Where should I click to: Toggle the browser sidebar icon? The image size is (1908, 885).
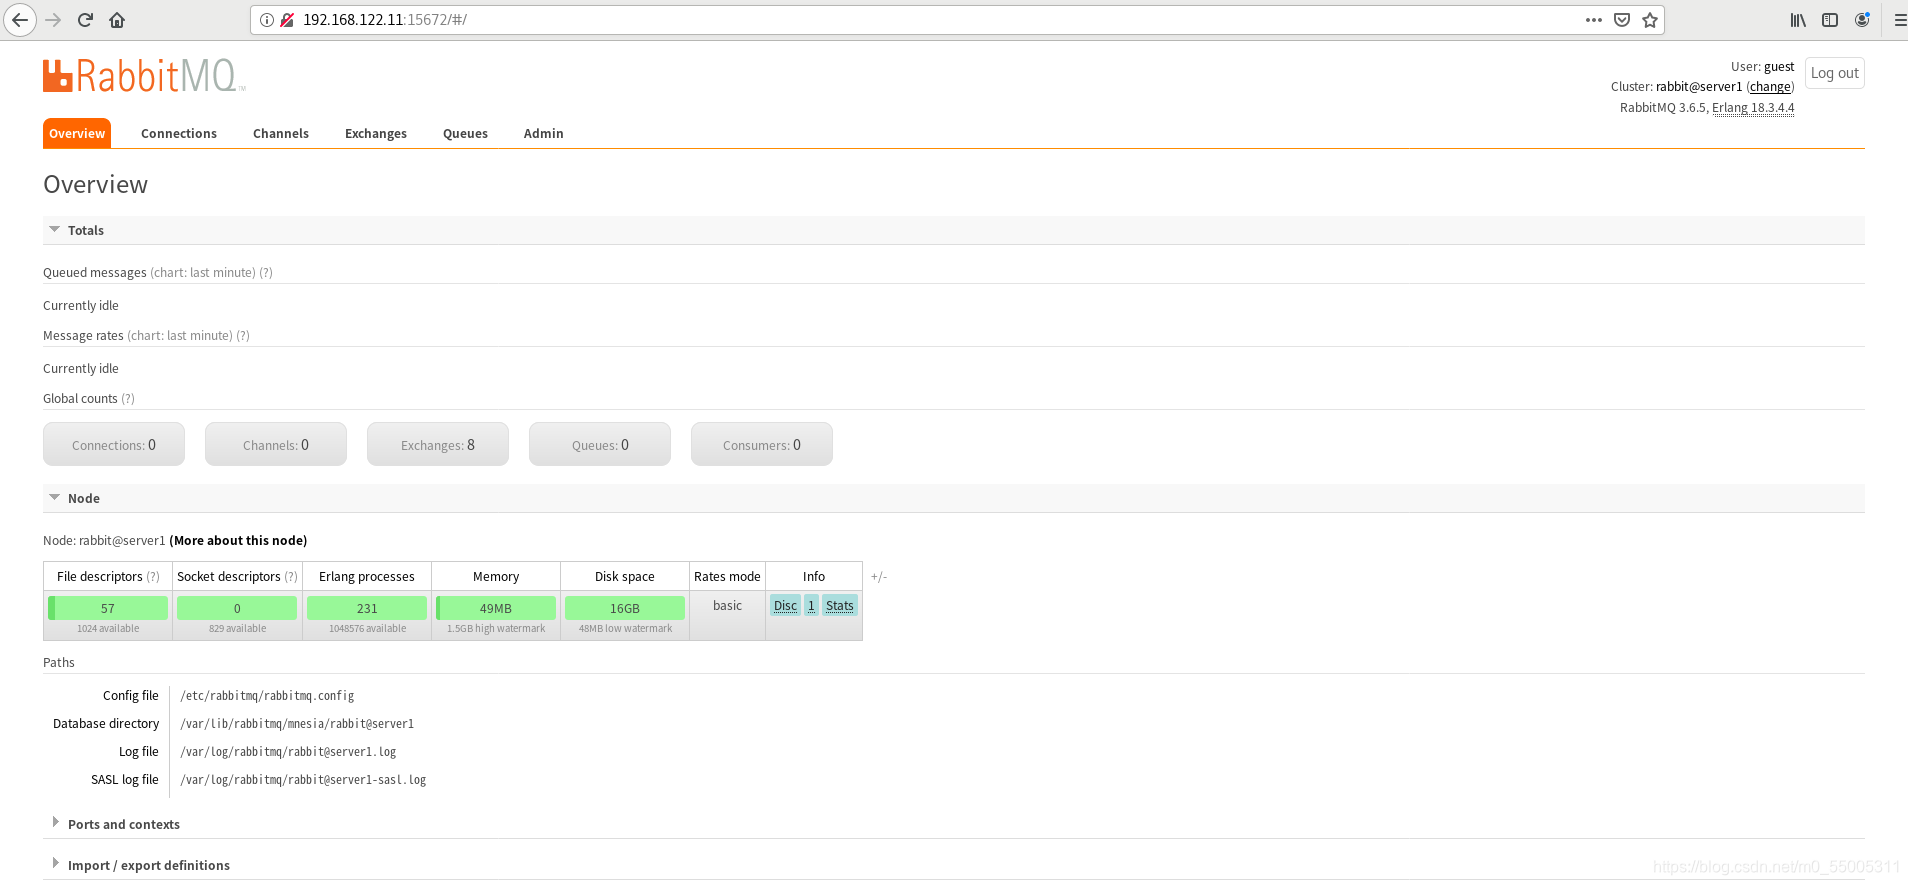tap(1830, 20)
